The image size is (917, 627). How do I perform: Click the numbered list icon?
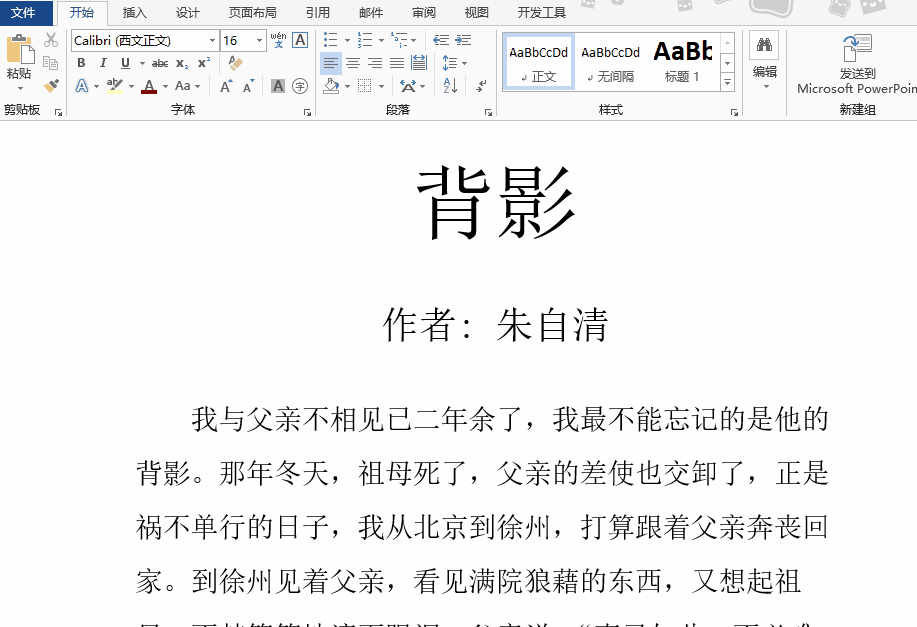(x=365, y=40)
